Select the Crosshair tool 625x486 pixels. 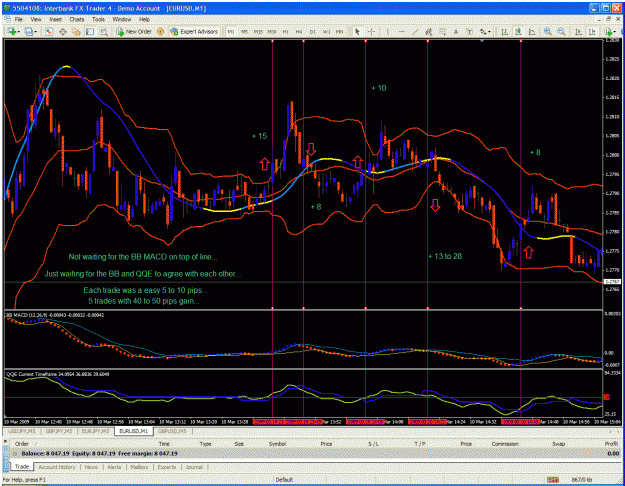(371, 31)
